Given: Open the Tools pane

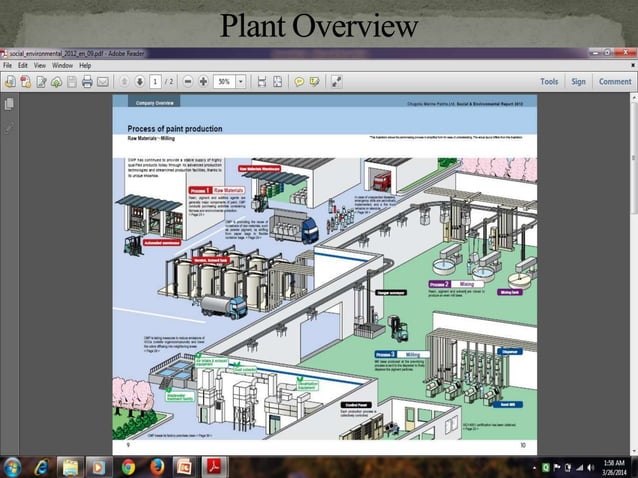Looking at the screenshot, I should pyautogui.click(x=549, y=81).
